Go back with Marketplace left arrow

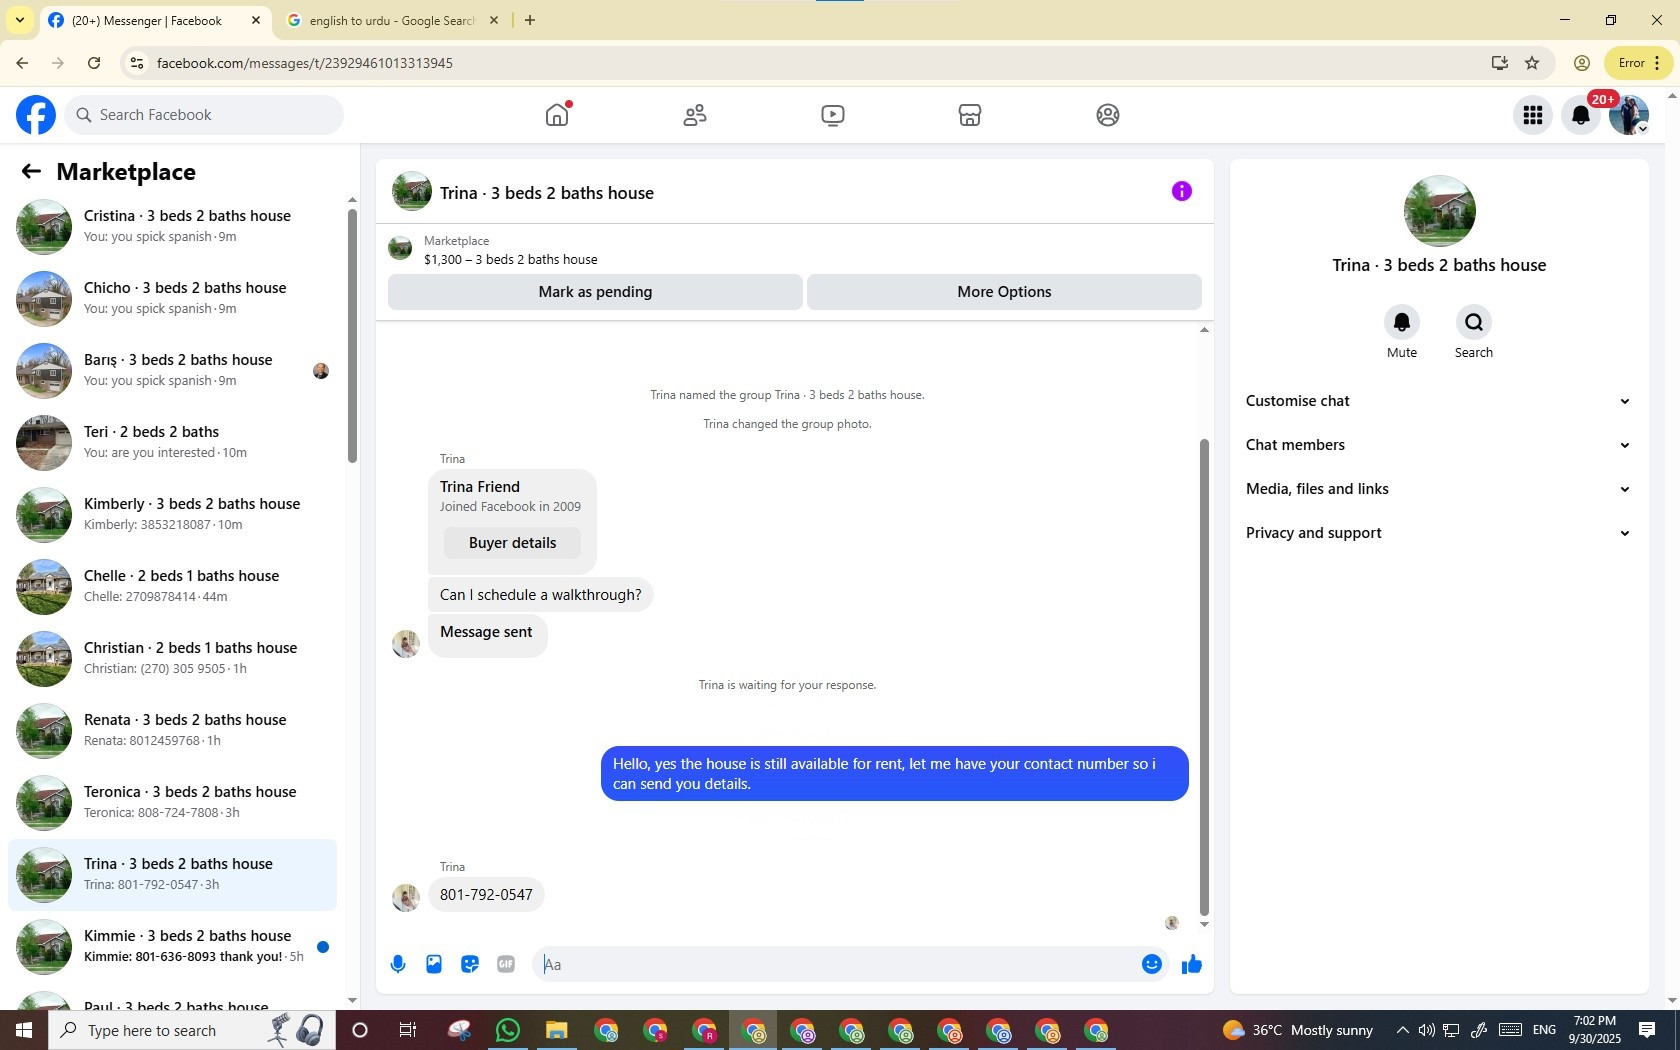pyautogui.click(x=31, y=172)
